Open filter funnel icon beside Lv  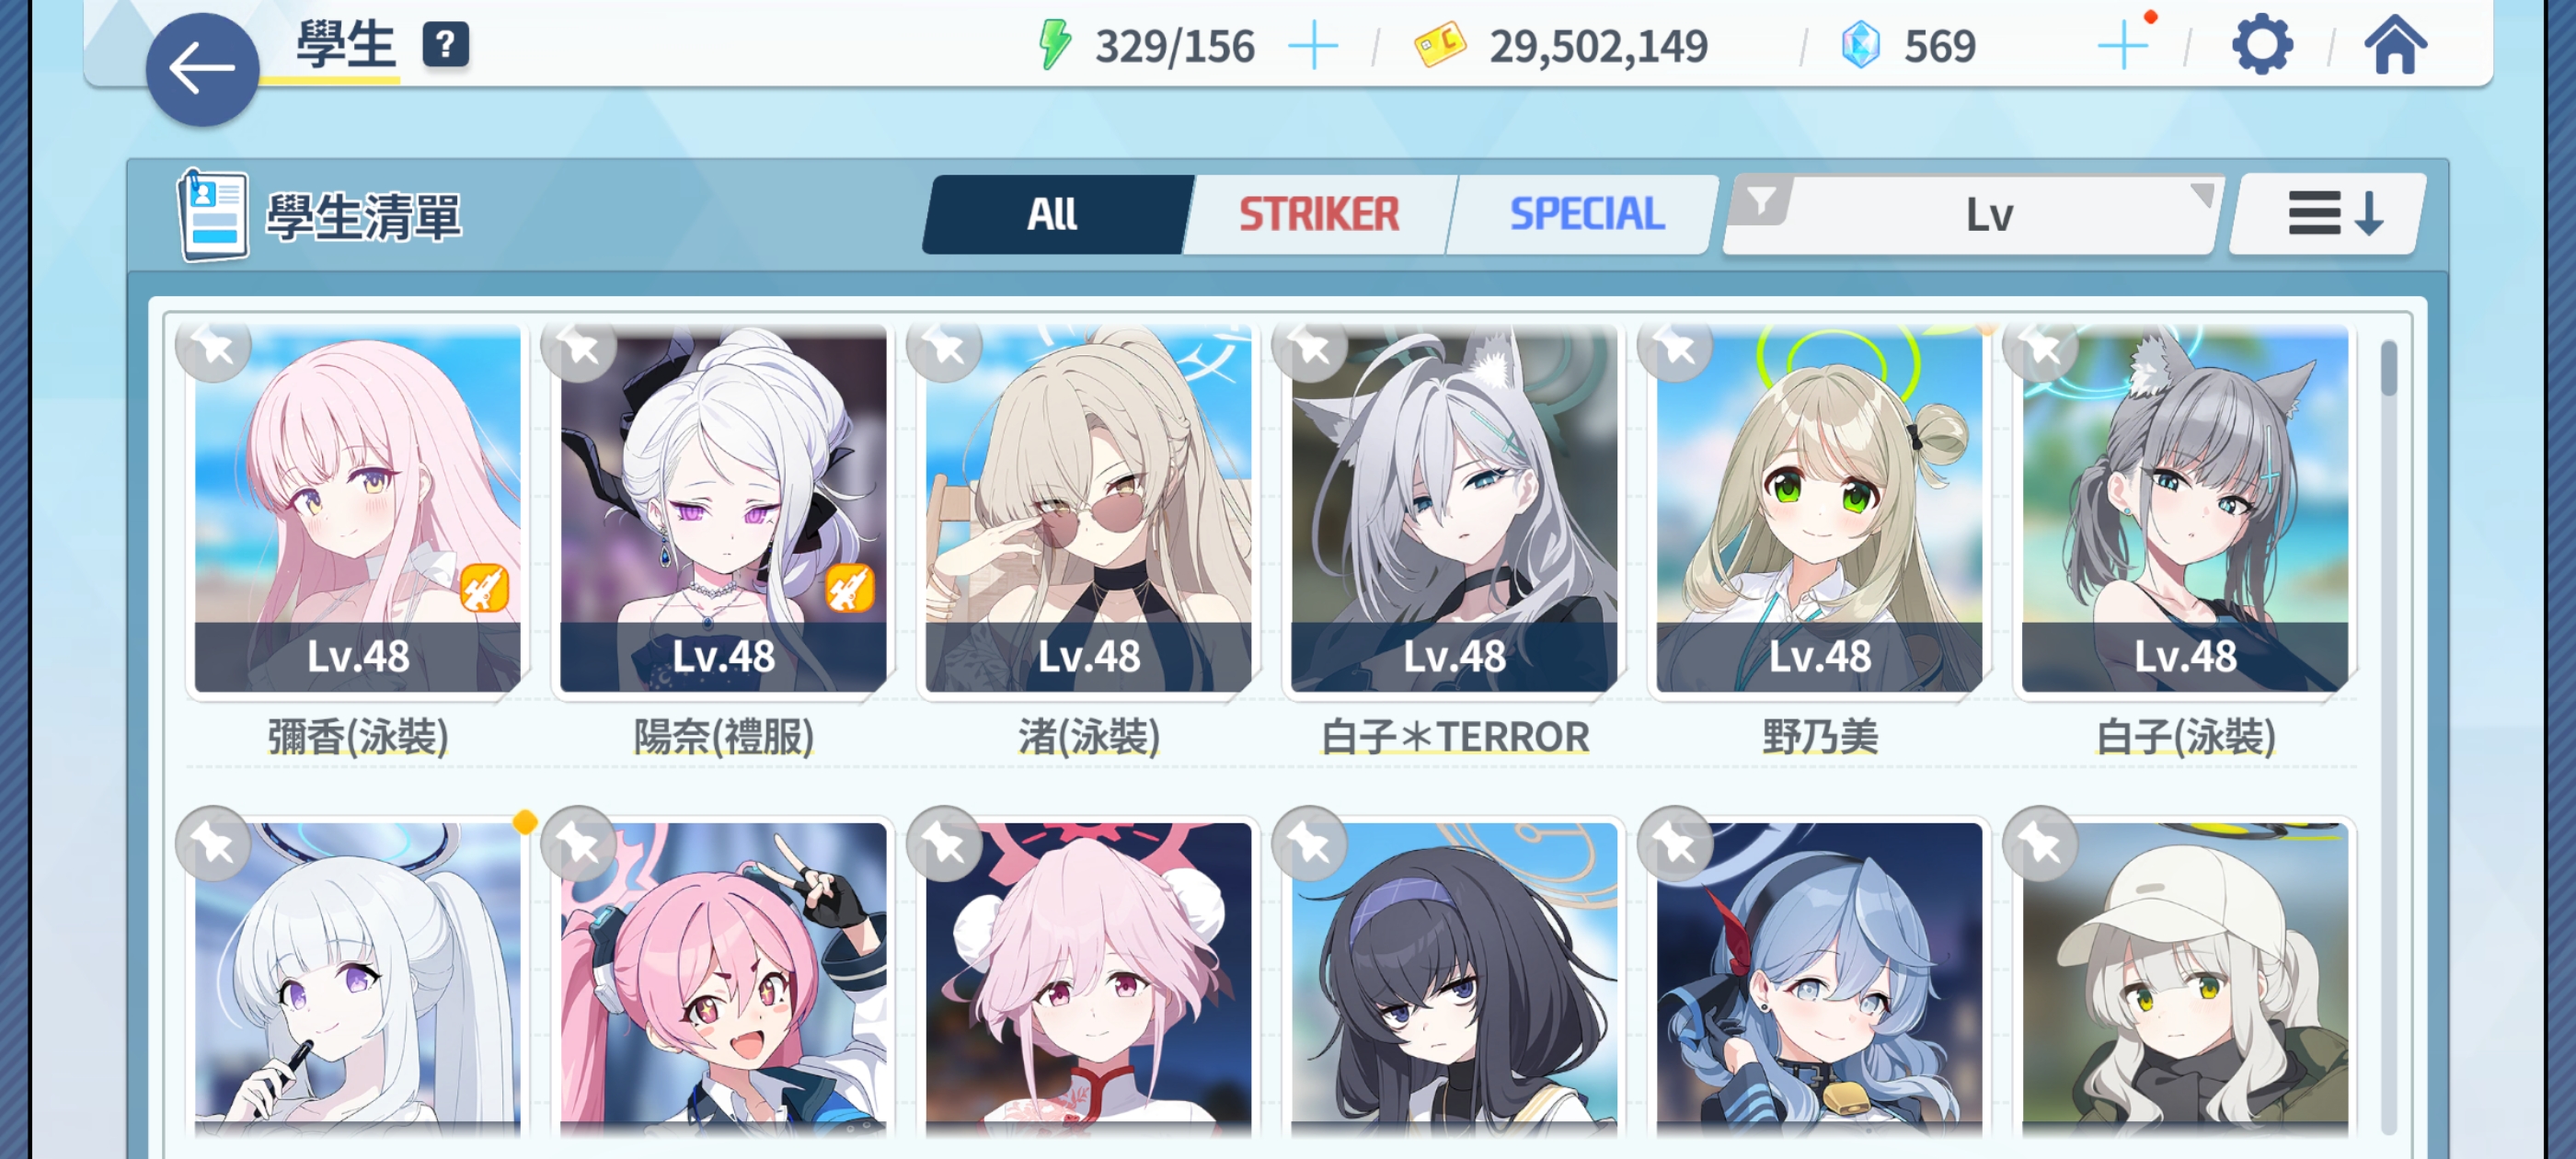[x=1760, y=202]
